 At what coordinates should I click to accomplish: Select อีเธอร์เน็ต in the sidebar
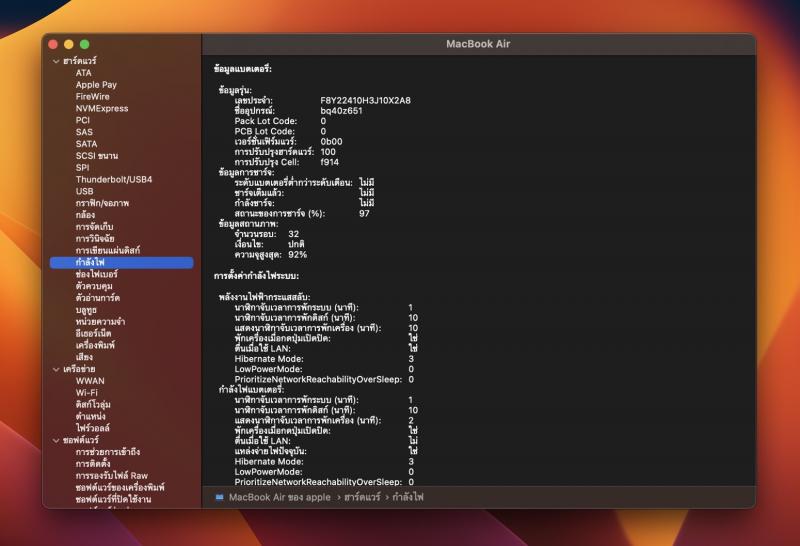[93, 333]
